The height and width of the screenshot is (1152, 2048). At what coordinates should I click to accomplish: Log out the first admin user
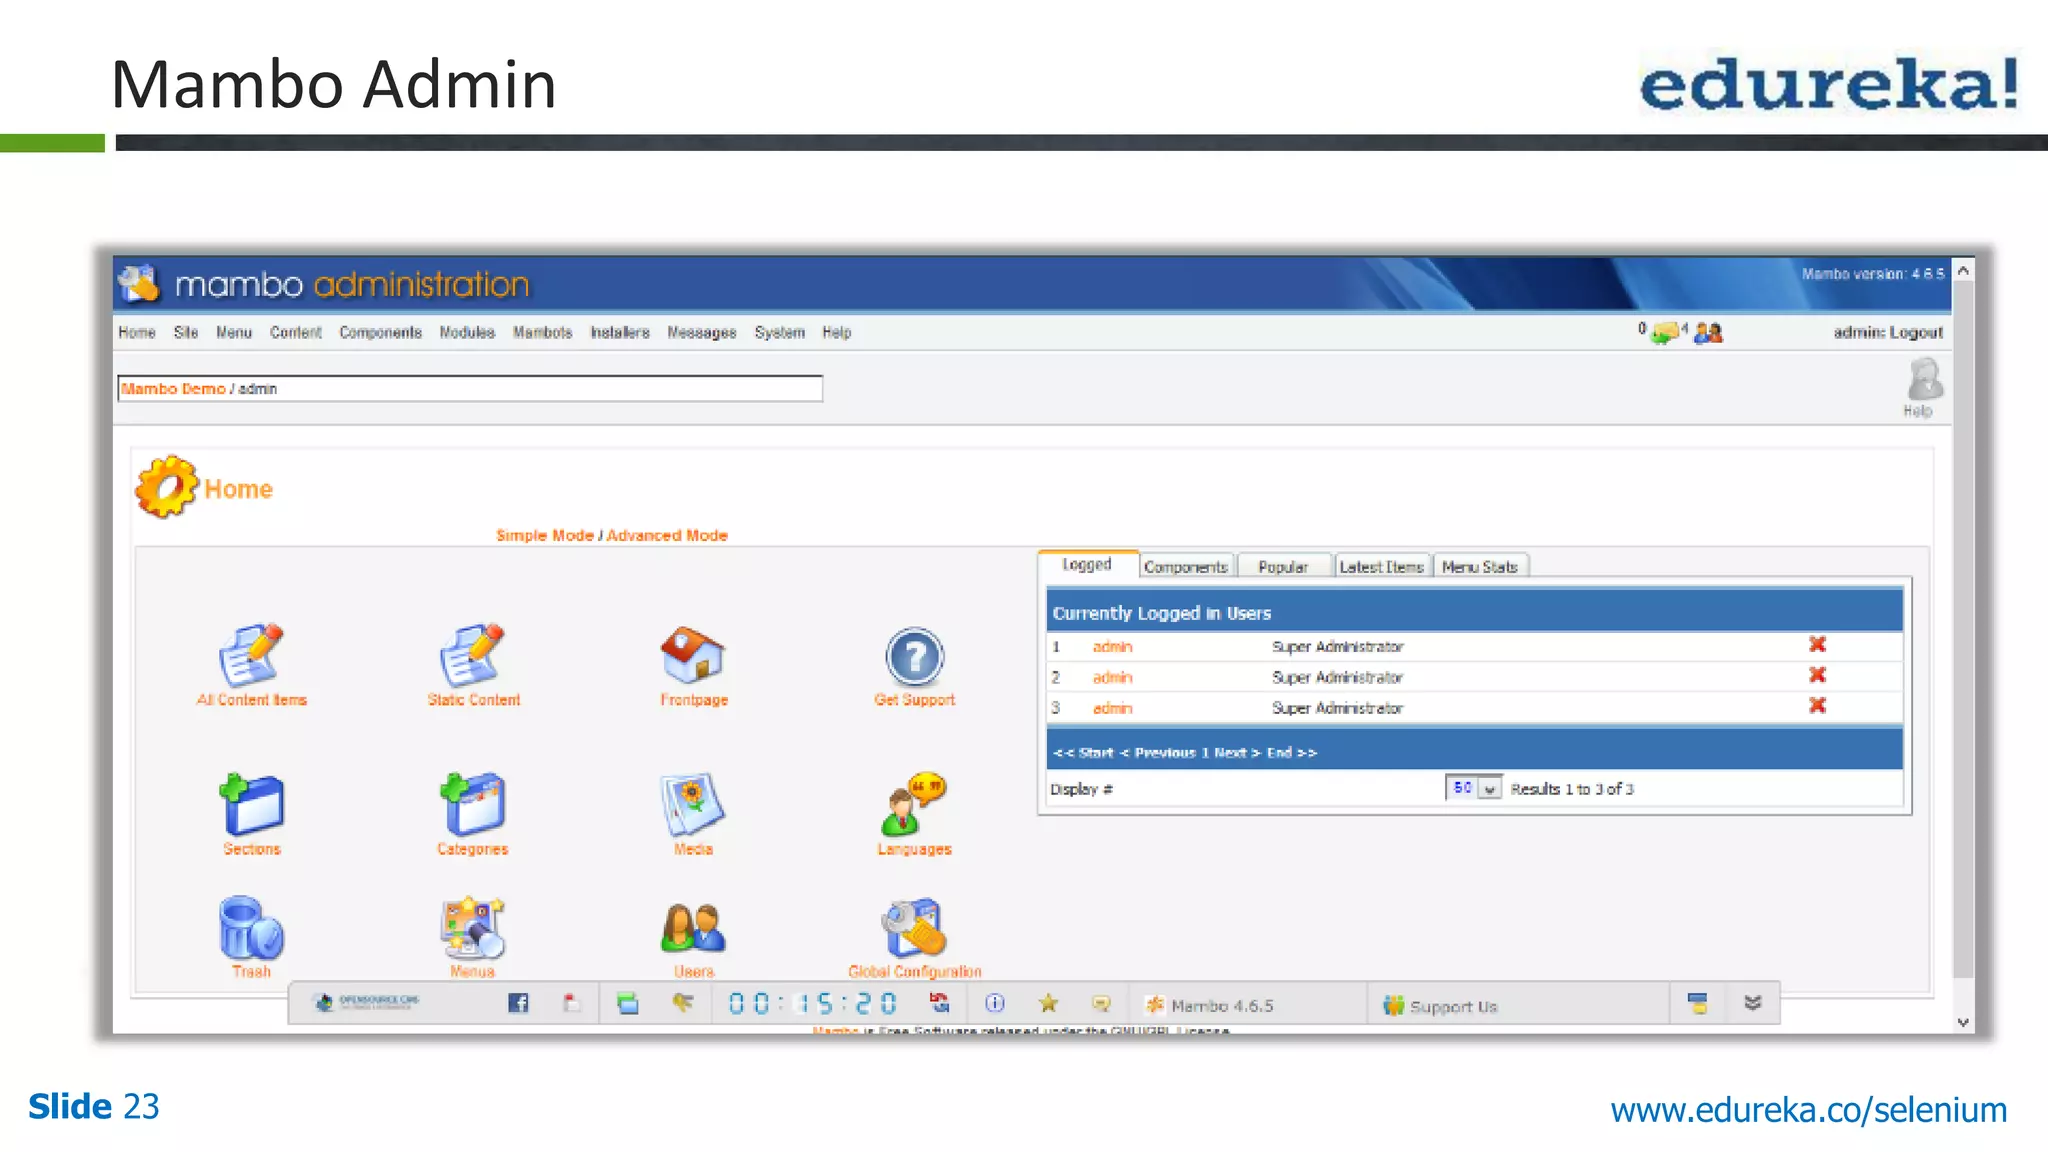tap(1817, 645)
